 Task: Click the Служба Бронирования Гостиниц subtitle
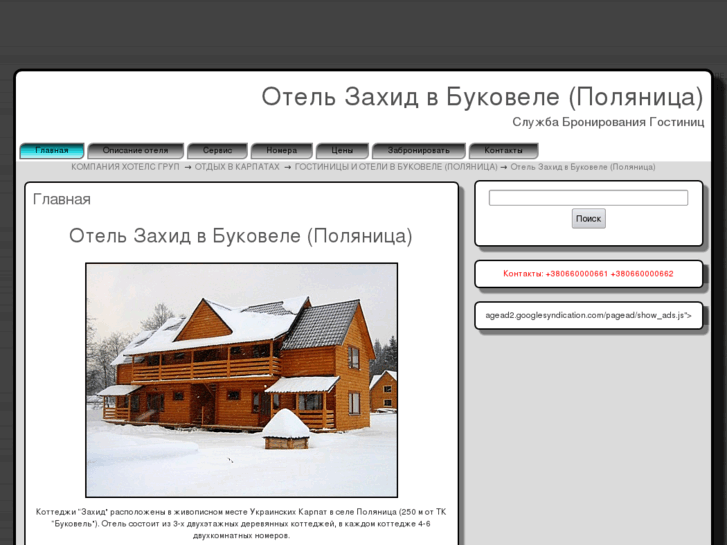[608, 122]
